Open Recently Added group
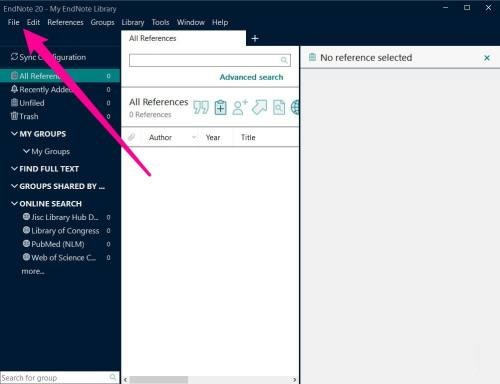500x384 pixels. pos(60,89)
